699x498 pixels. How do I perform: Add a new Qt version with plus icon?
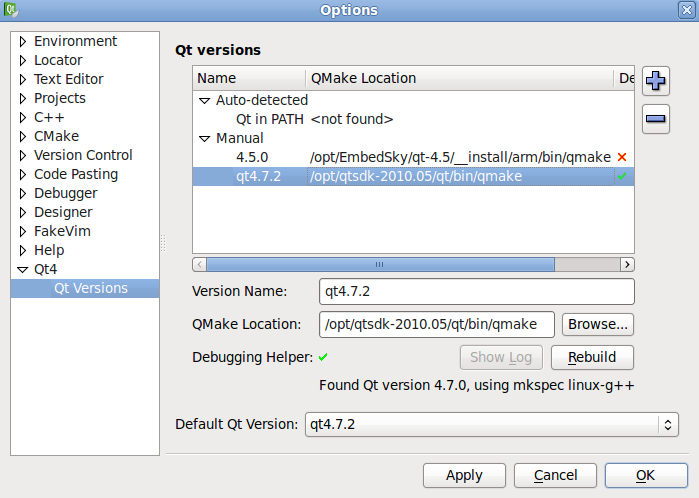point(656,81)
